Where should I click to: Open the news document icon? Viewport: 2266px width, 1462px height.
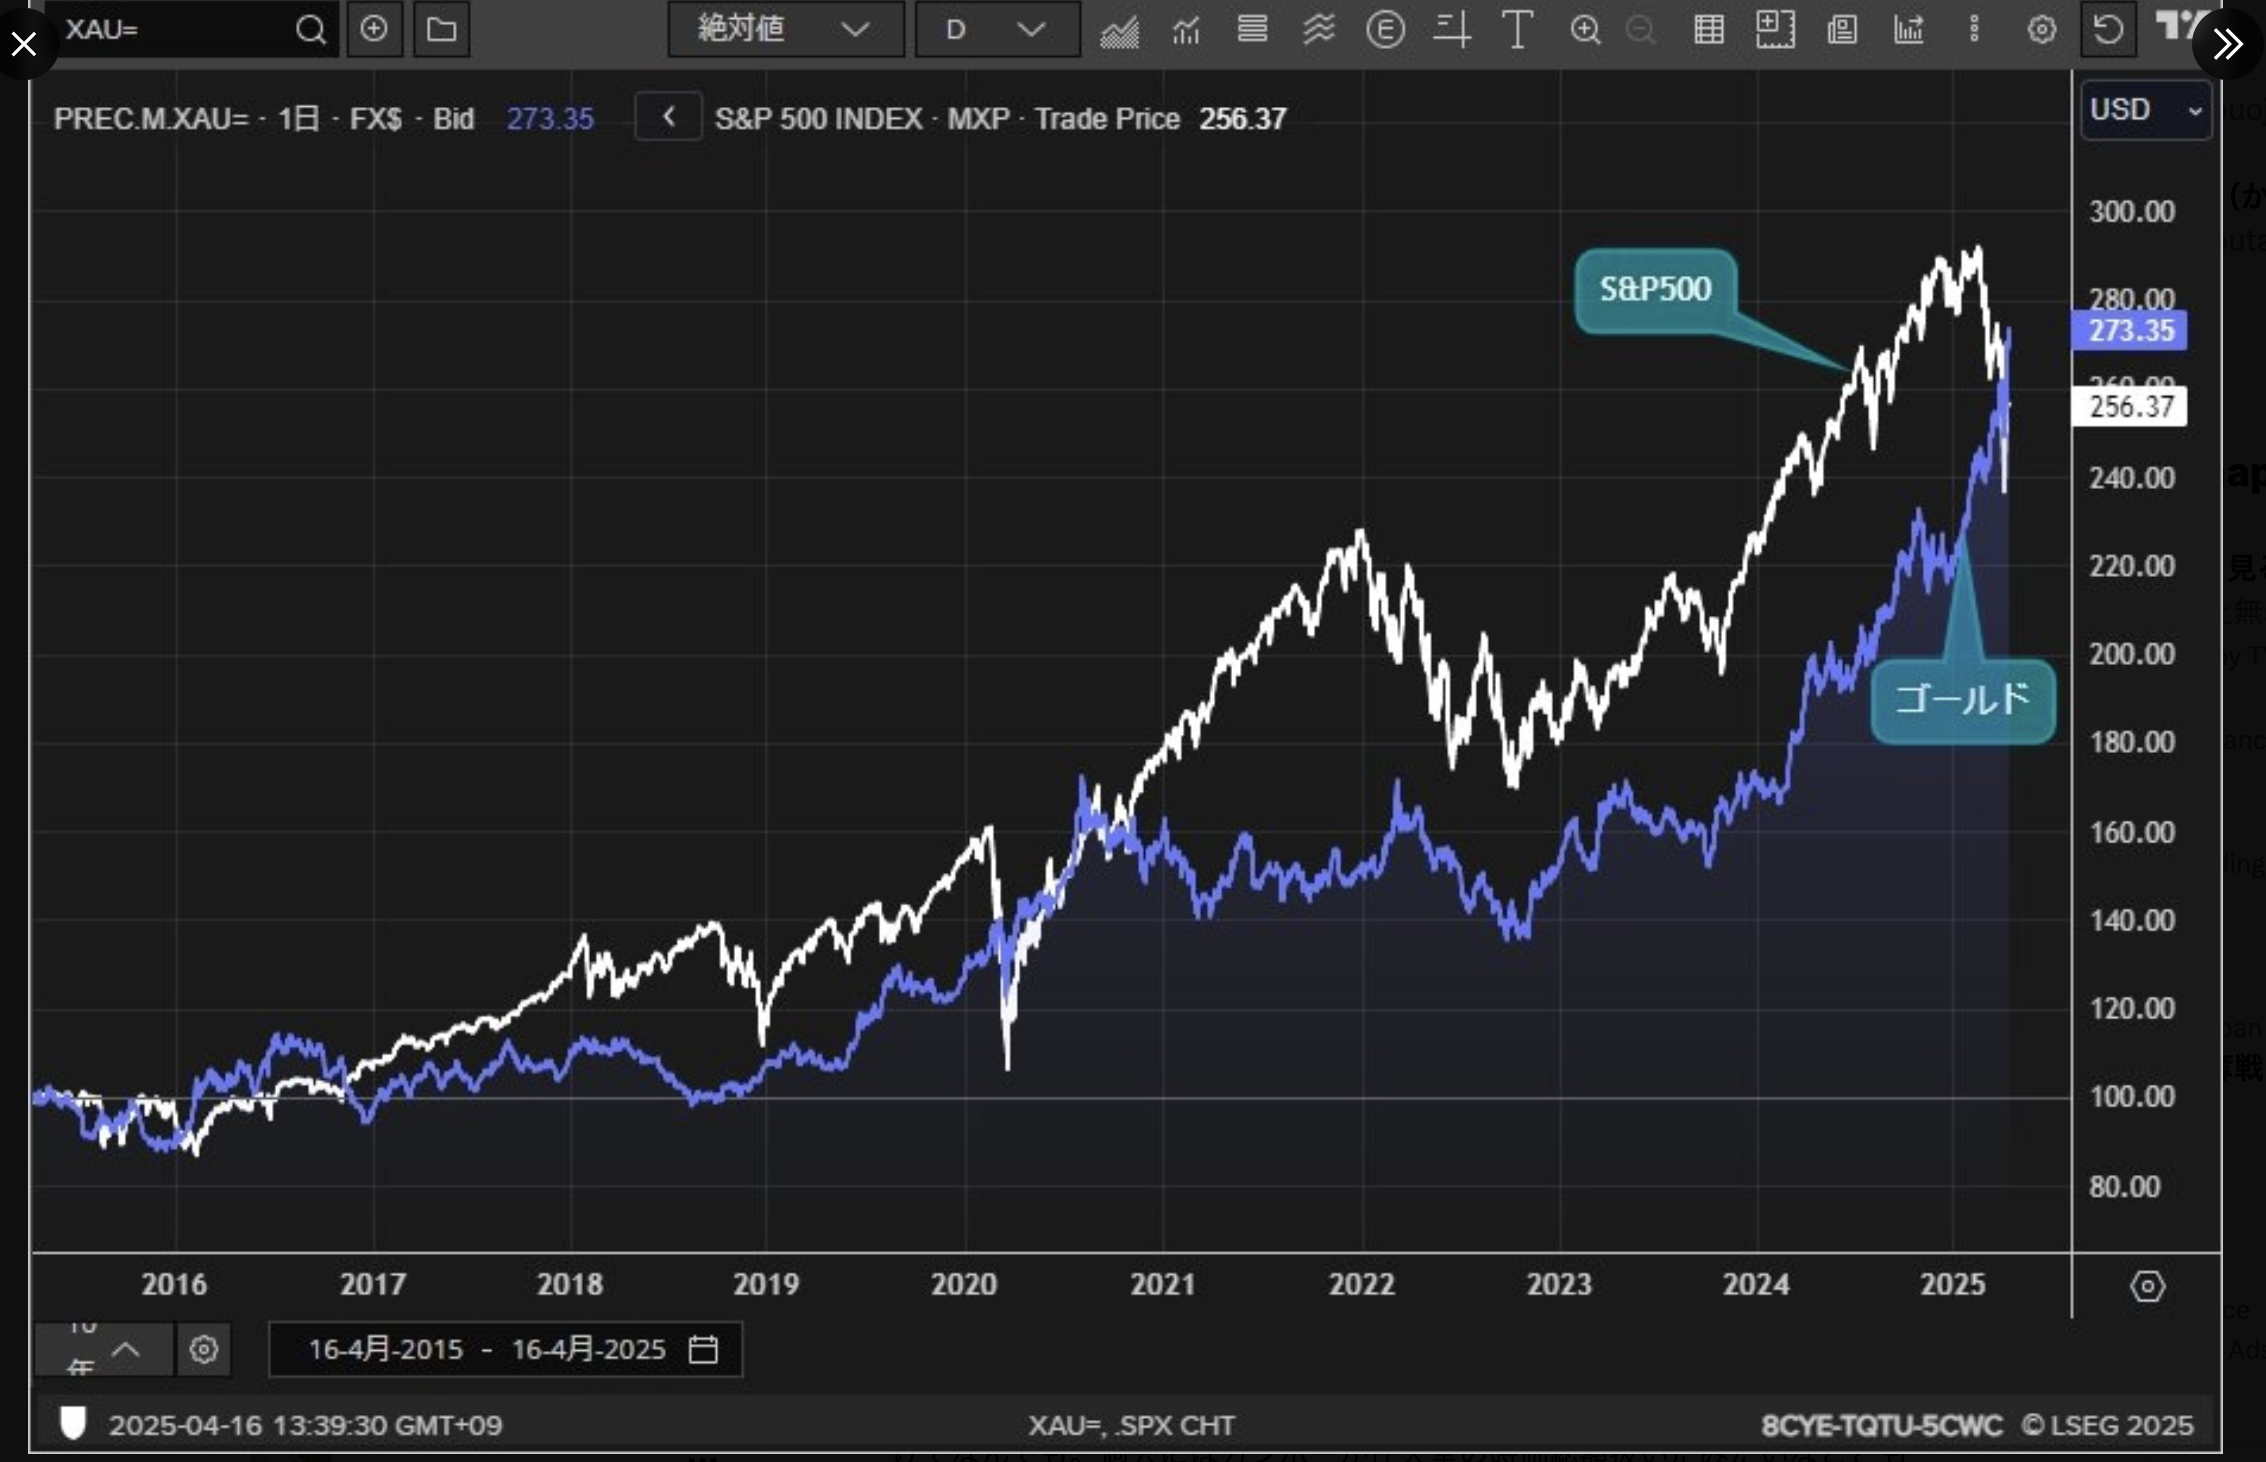tap(1842, 30)
